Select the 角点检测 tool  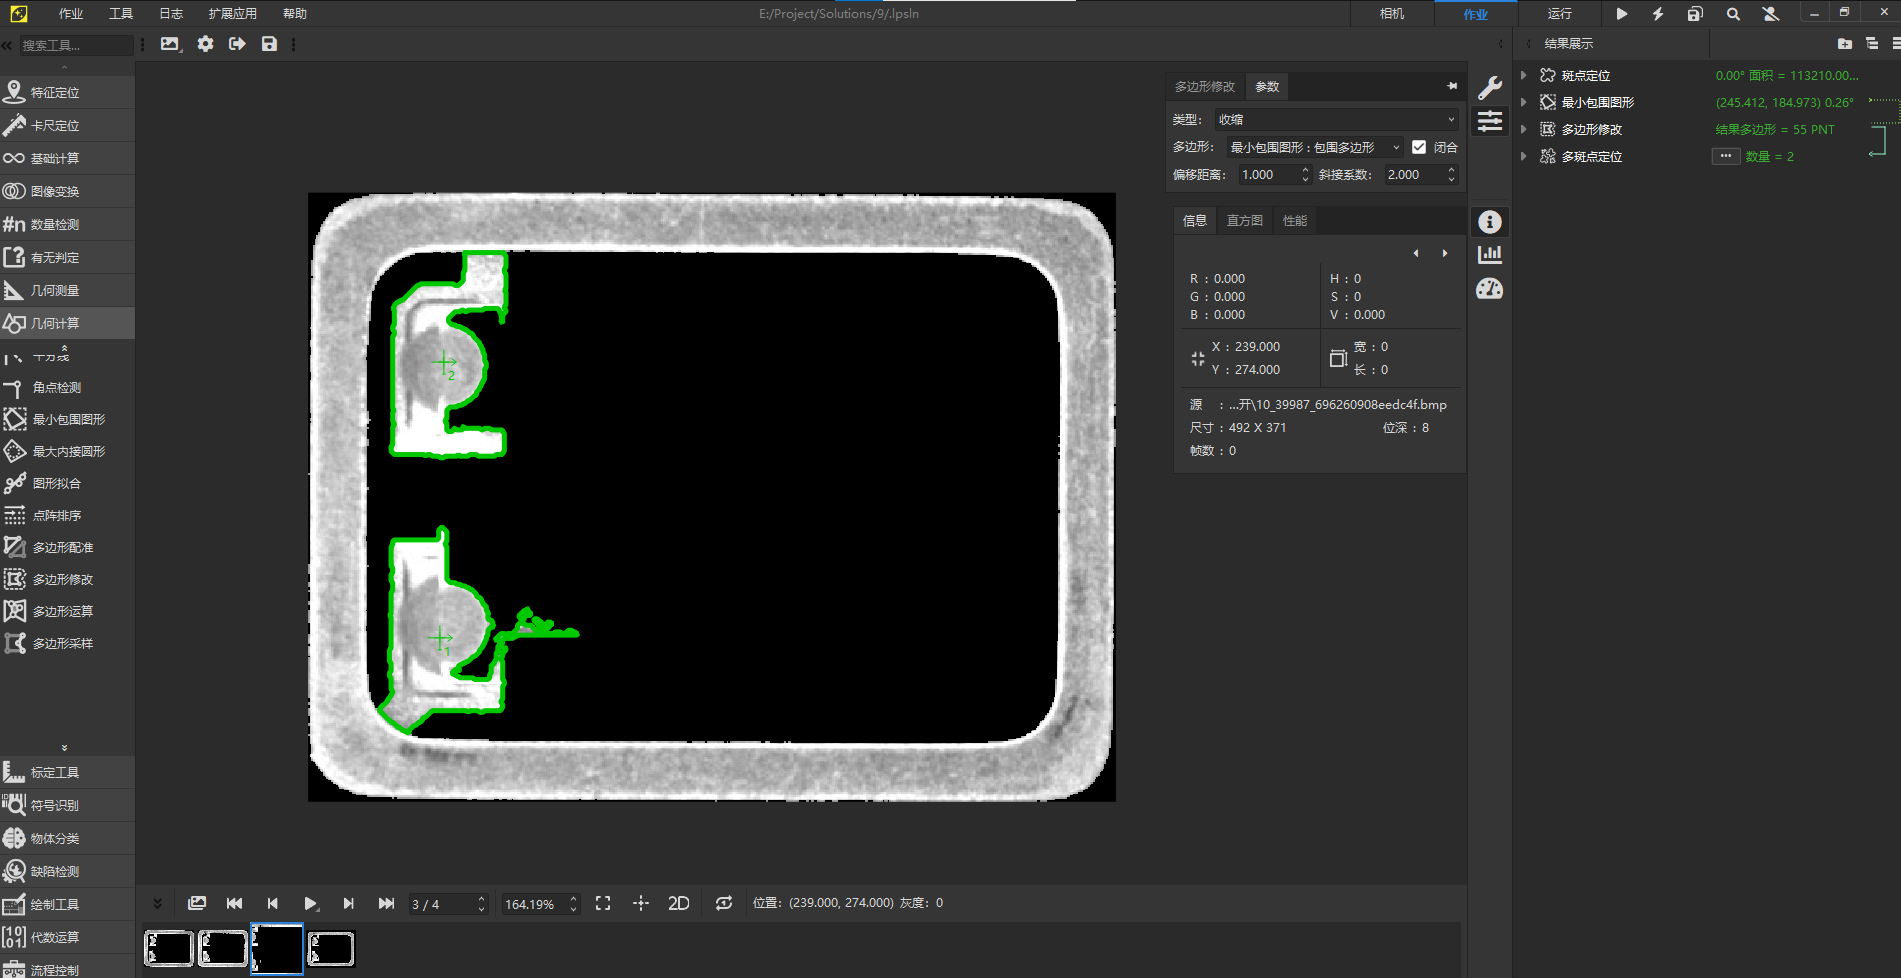56,388
